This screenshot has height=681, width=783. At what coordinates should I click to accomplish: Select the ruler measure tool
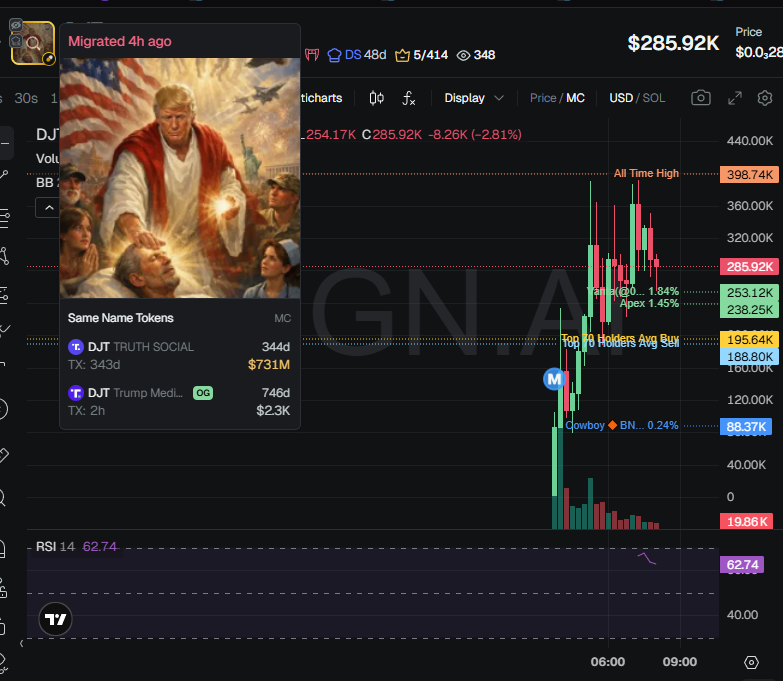point(3,455)
